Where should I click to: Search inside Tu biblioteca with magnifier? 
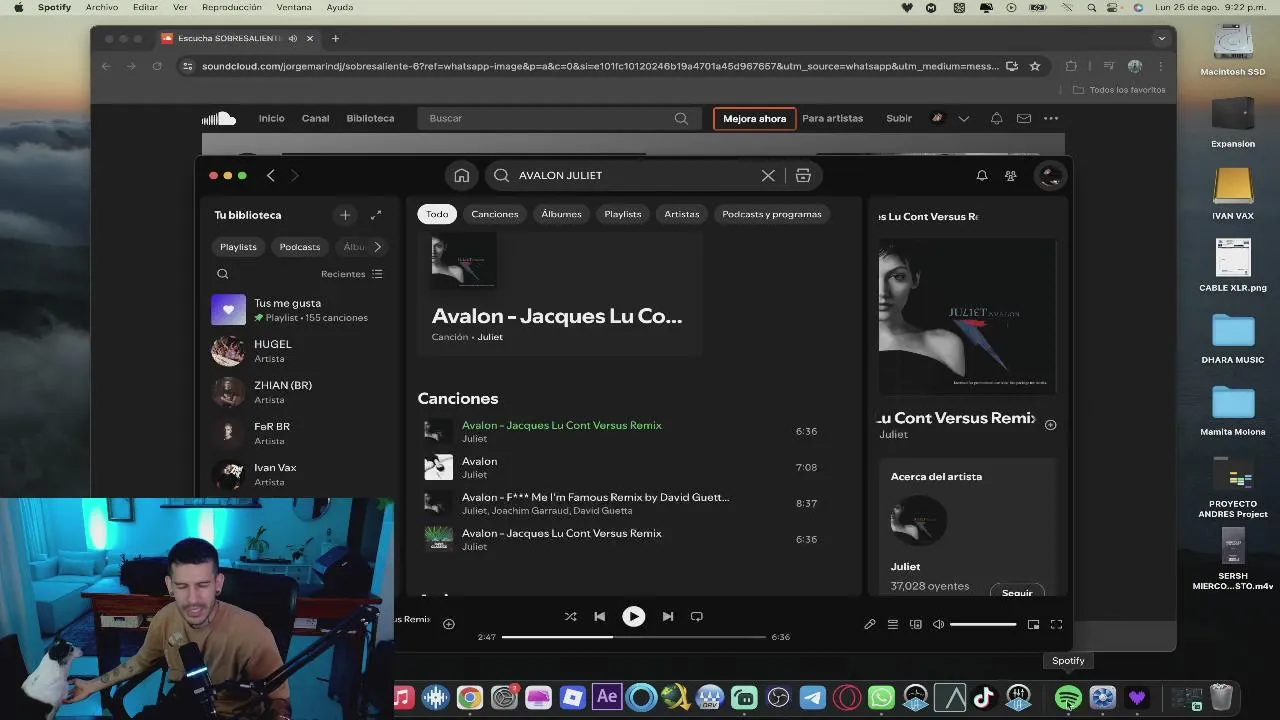[x=223, y=274]
